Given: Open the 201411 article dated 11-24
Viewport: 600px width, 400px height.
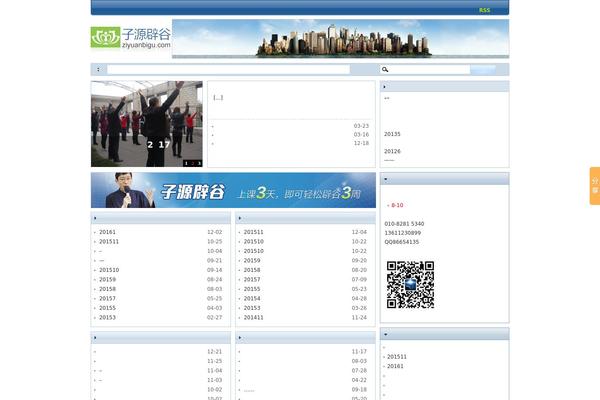Looking at the screenshot, I should (253, 317).
